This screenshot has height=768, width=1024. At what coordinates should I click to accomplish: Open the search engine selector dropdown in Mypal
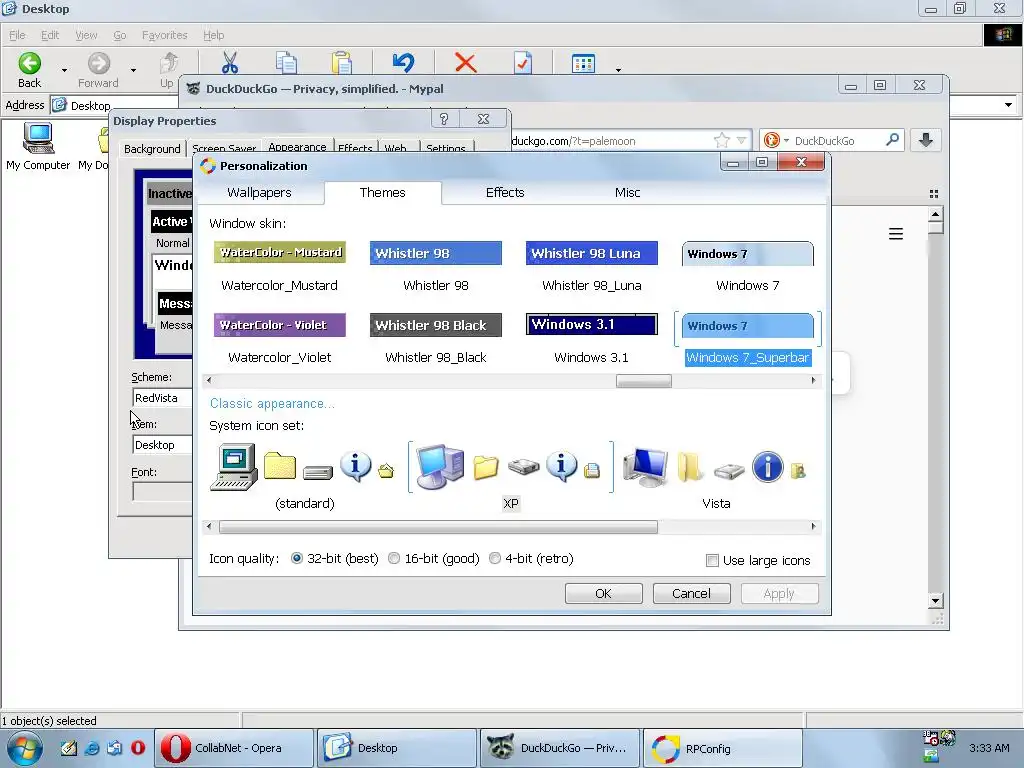[786, 140]
